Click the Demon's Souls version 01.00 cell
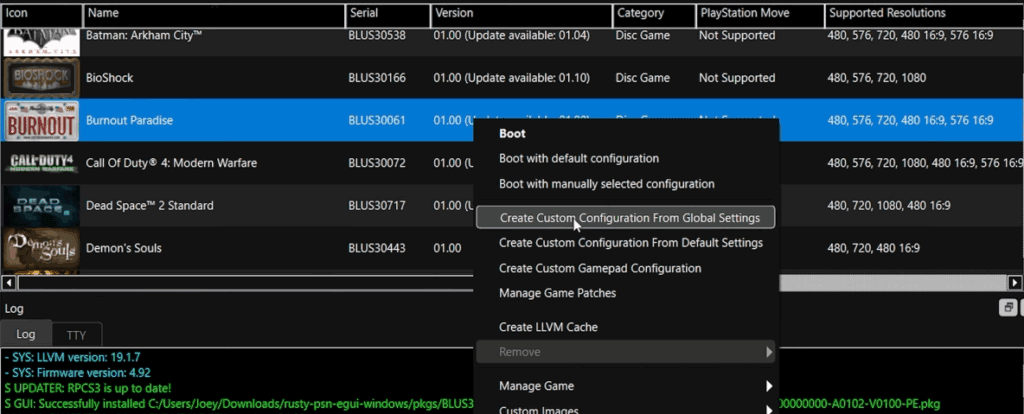1024x414 pixels. 447,248
